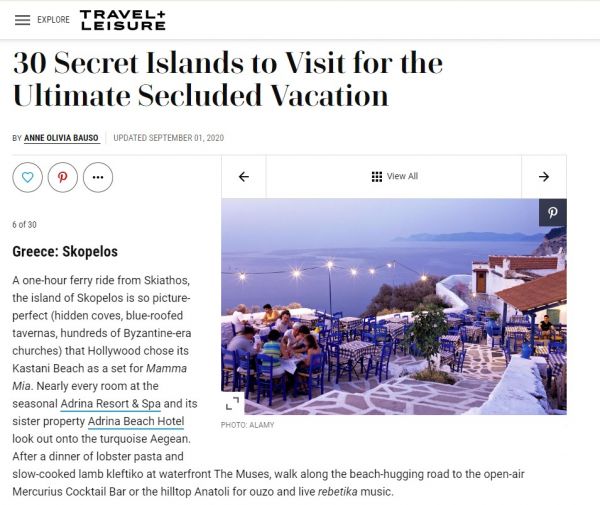Go to next slide arrow
This screenshot has width=600, height=505.
tap(544, 177)
